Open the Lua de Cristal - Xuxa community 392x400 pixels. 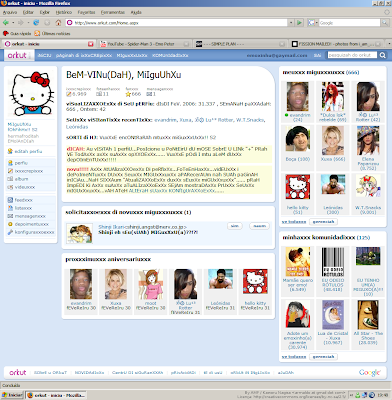[333, 315]
